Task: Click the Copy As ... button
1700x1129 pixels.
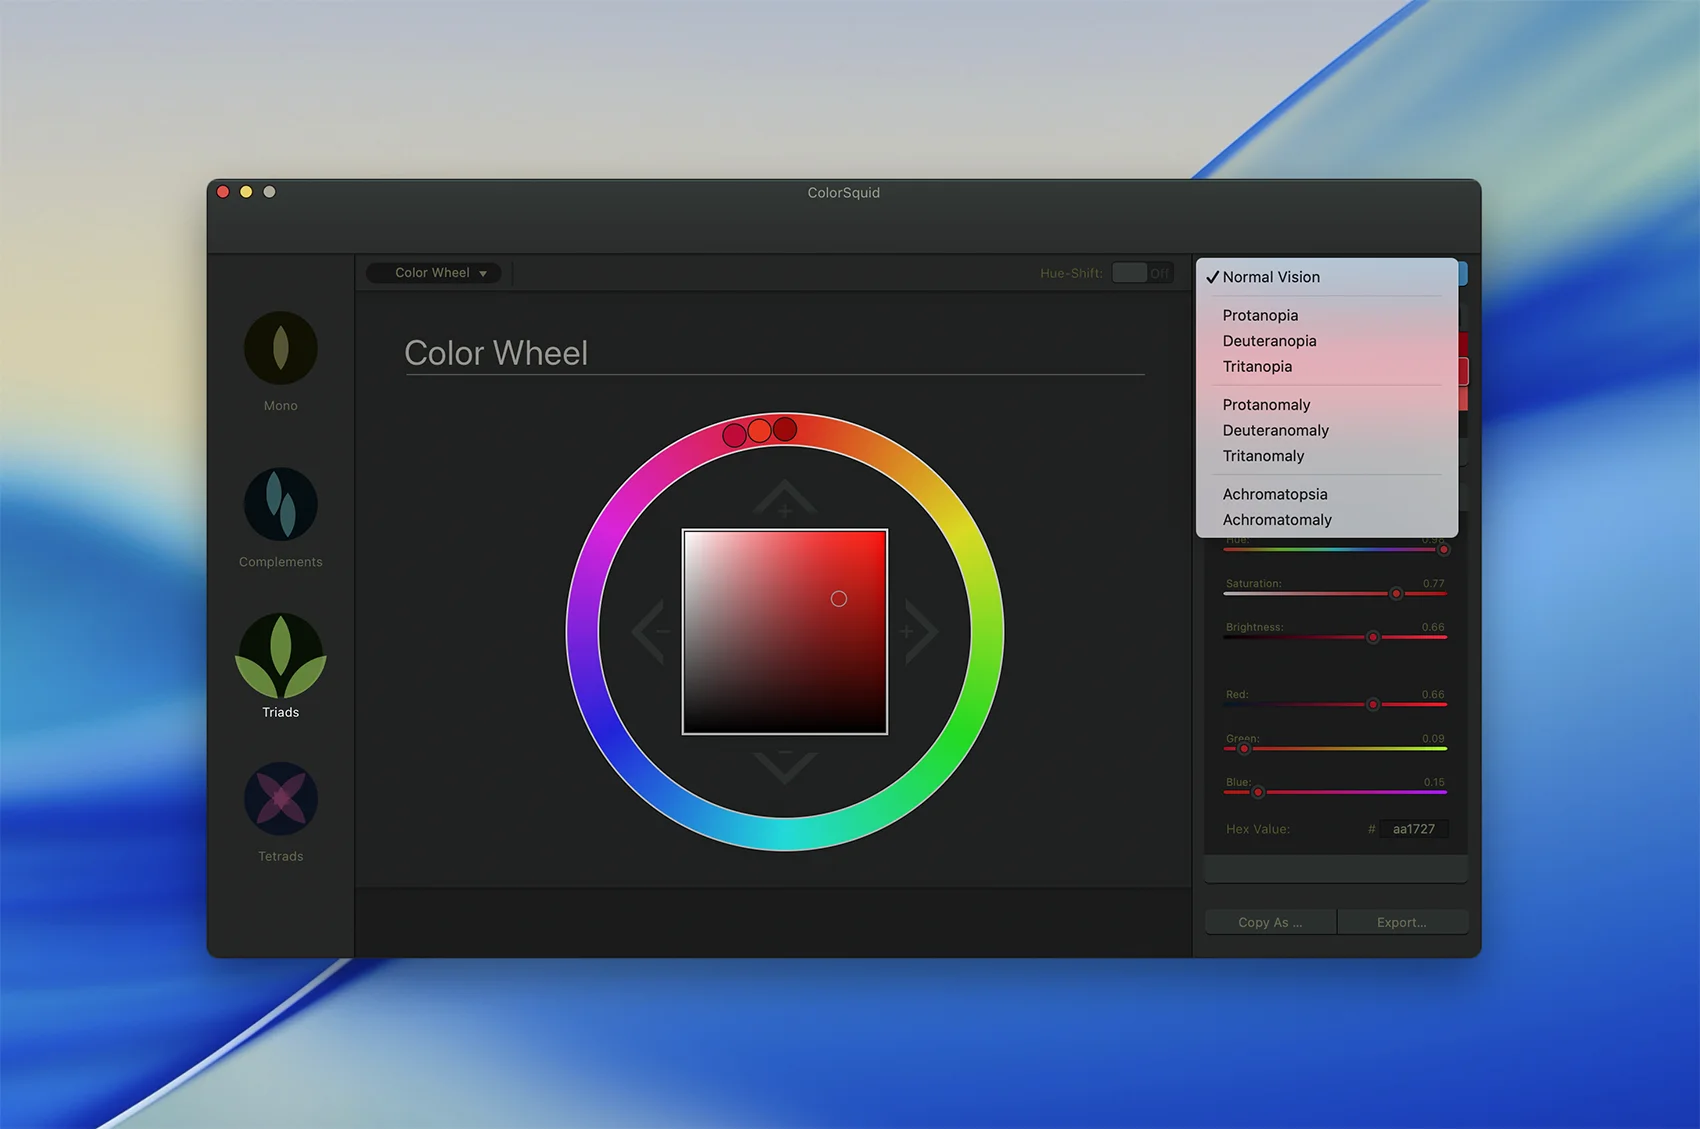Action: pos(1270,922)
